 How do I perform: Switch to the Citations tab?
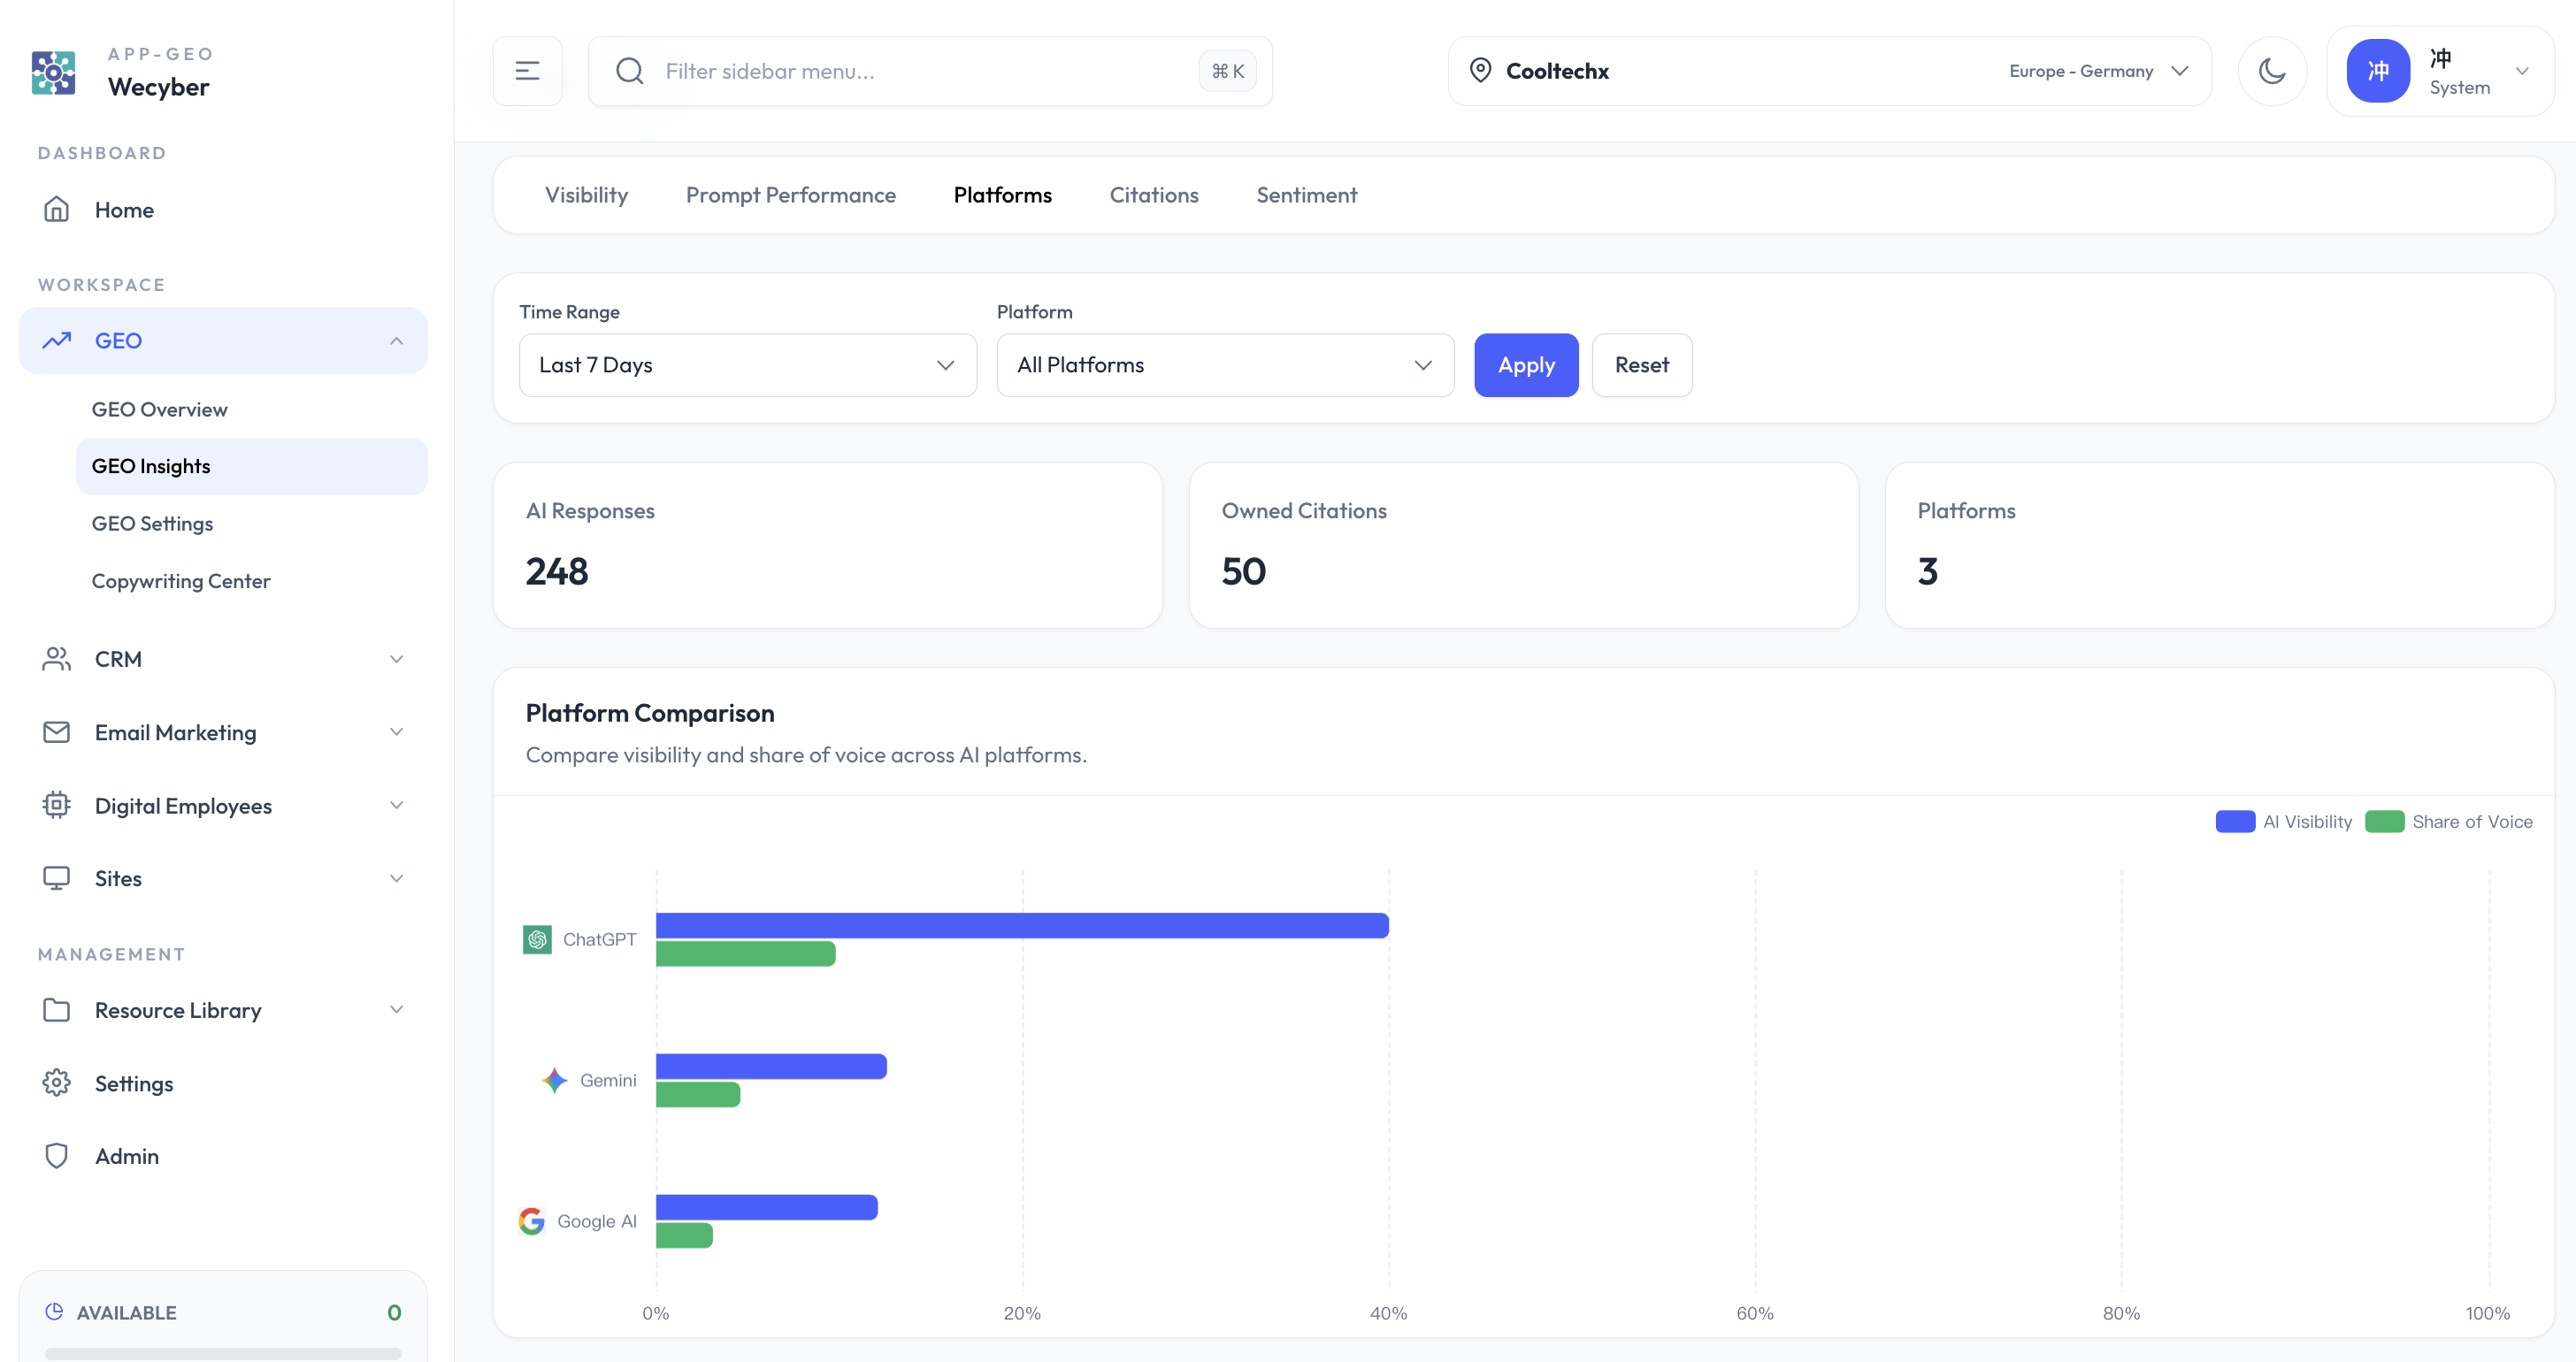[x=1154, y=195]
